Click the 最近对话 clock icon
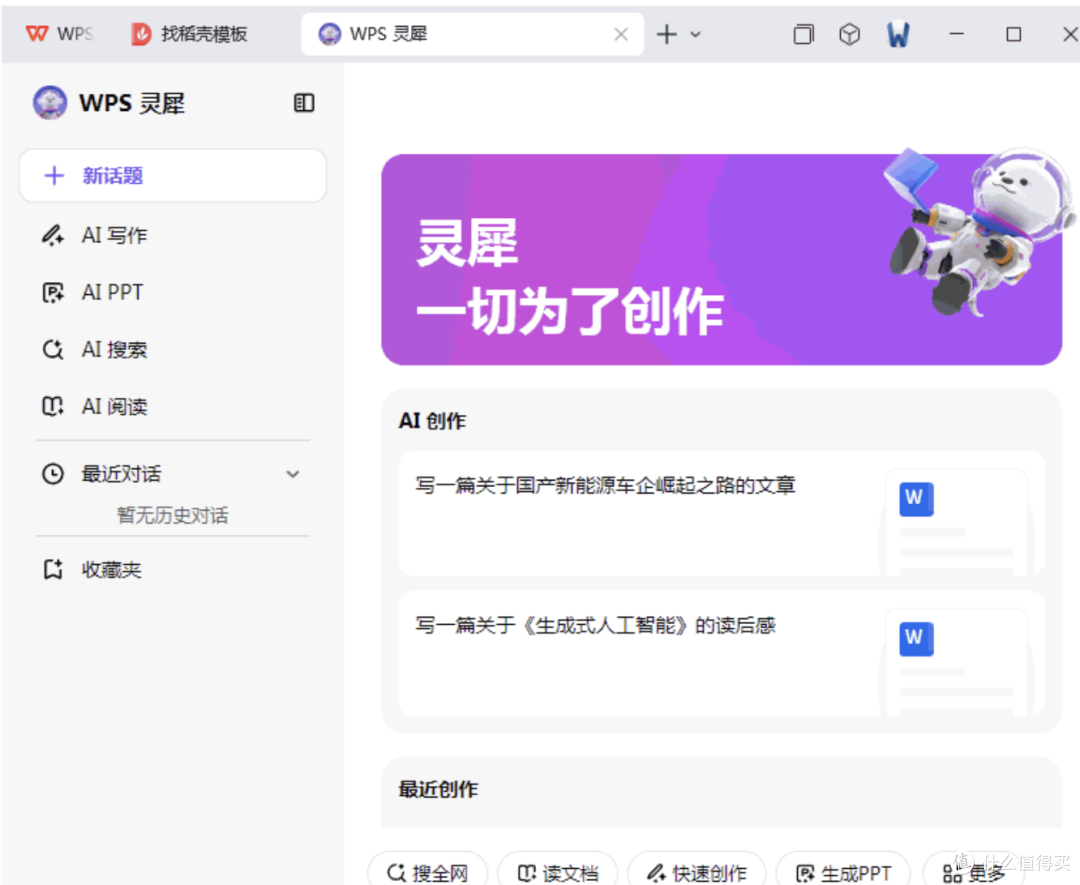Image resolution: width=1080 pixels, height=885 pixels. coord(53,474)
